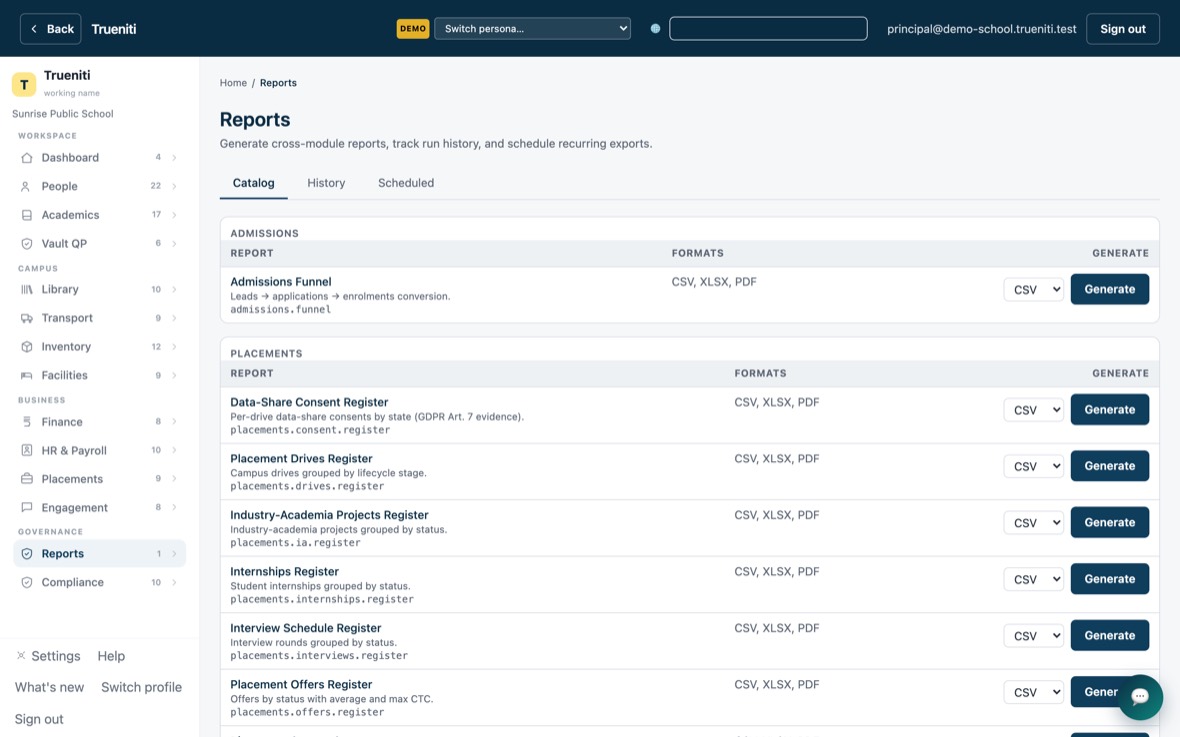Click the placements.consent.register report code
This screenshot has width=1180, height=737.
[x=310, y=430]
